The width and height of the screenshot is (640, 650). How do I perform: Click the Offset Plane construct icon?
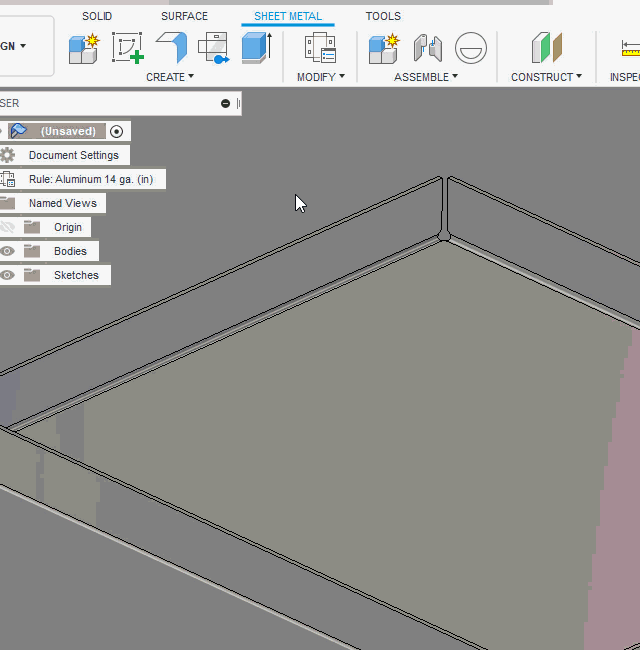click(x=547, y=47)
